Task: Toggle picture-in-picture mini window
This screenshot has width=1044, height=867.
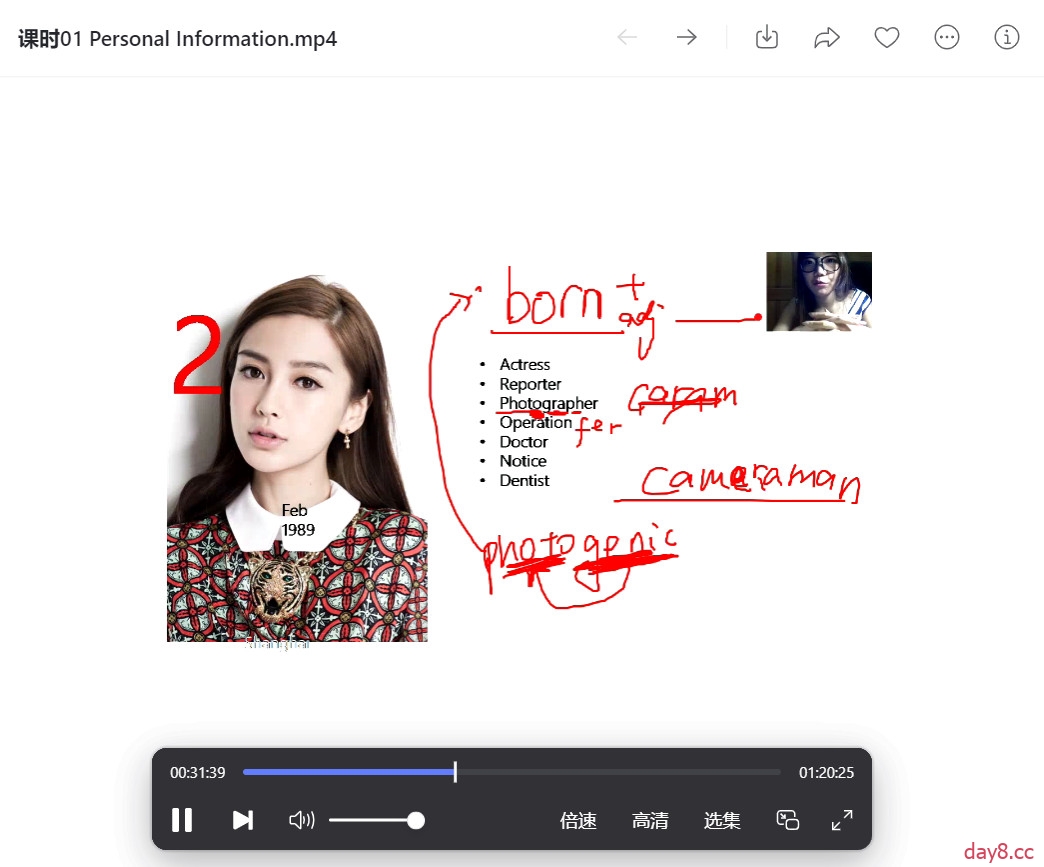Action: (x=788, y=820)
